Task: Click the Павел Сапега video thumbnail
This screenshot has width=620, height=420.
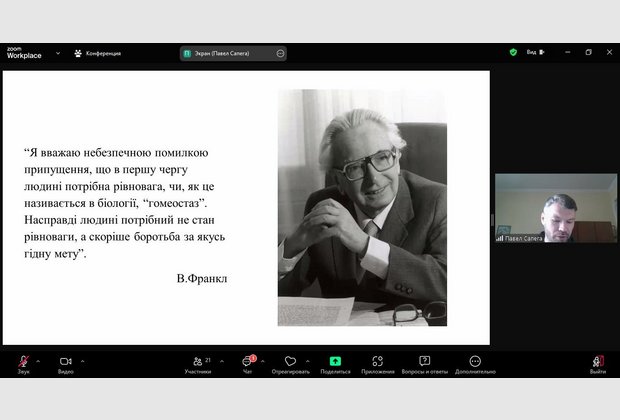Action: [555, 208]
